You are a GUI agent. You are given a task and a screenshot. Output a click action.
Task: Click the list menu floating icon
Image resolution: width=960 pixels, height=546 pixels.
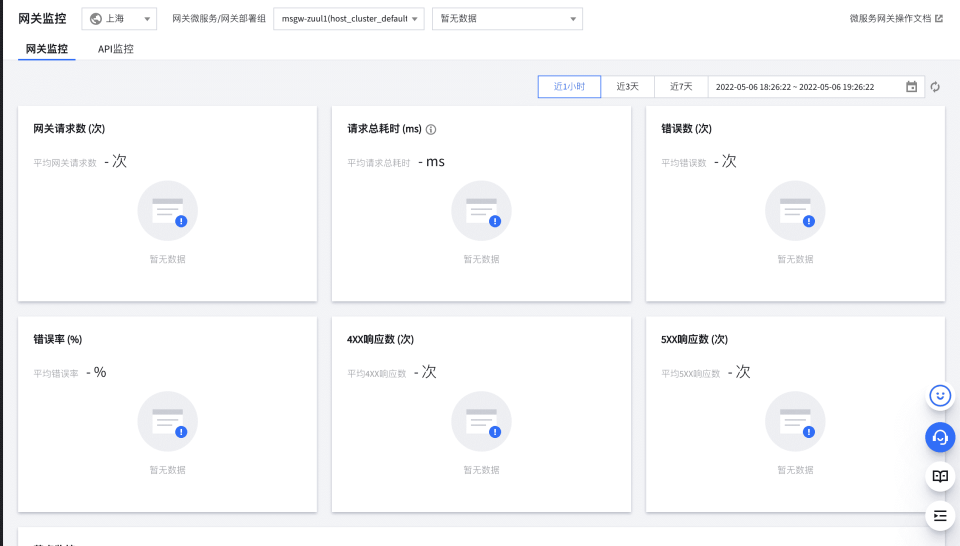(x=939, y=516)
